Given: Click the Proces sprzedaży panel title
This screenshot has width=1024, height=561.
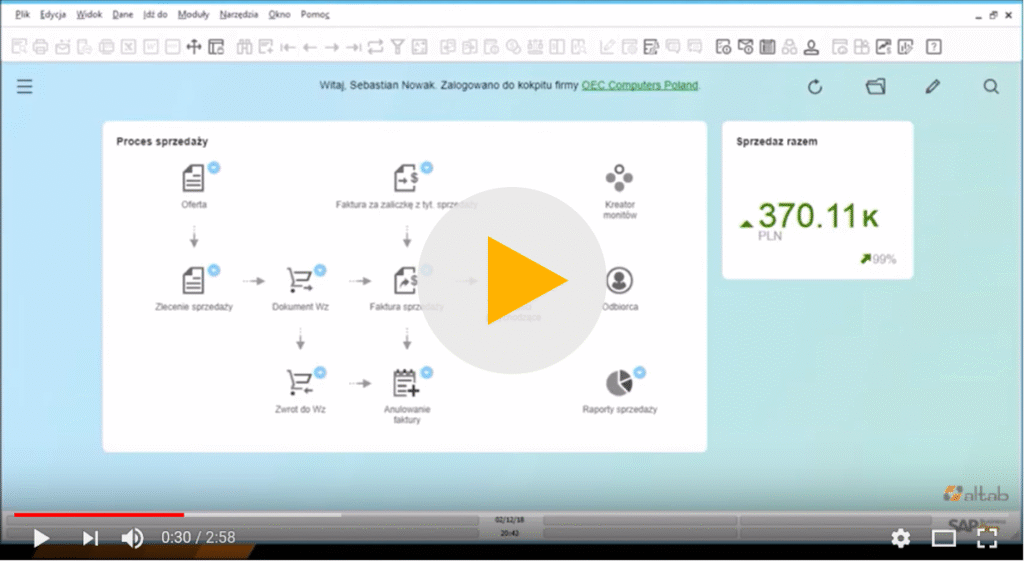Looking at the screenshot, I should 162,141.
